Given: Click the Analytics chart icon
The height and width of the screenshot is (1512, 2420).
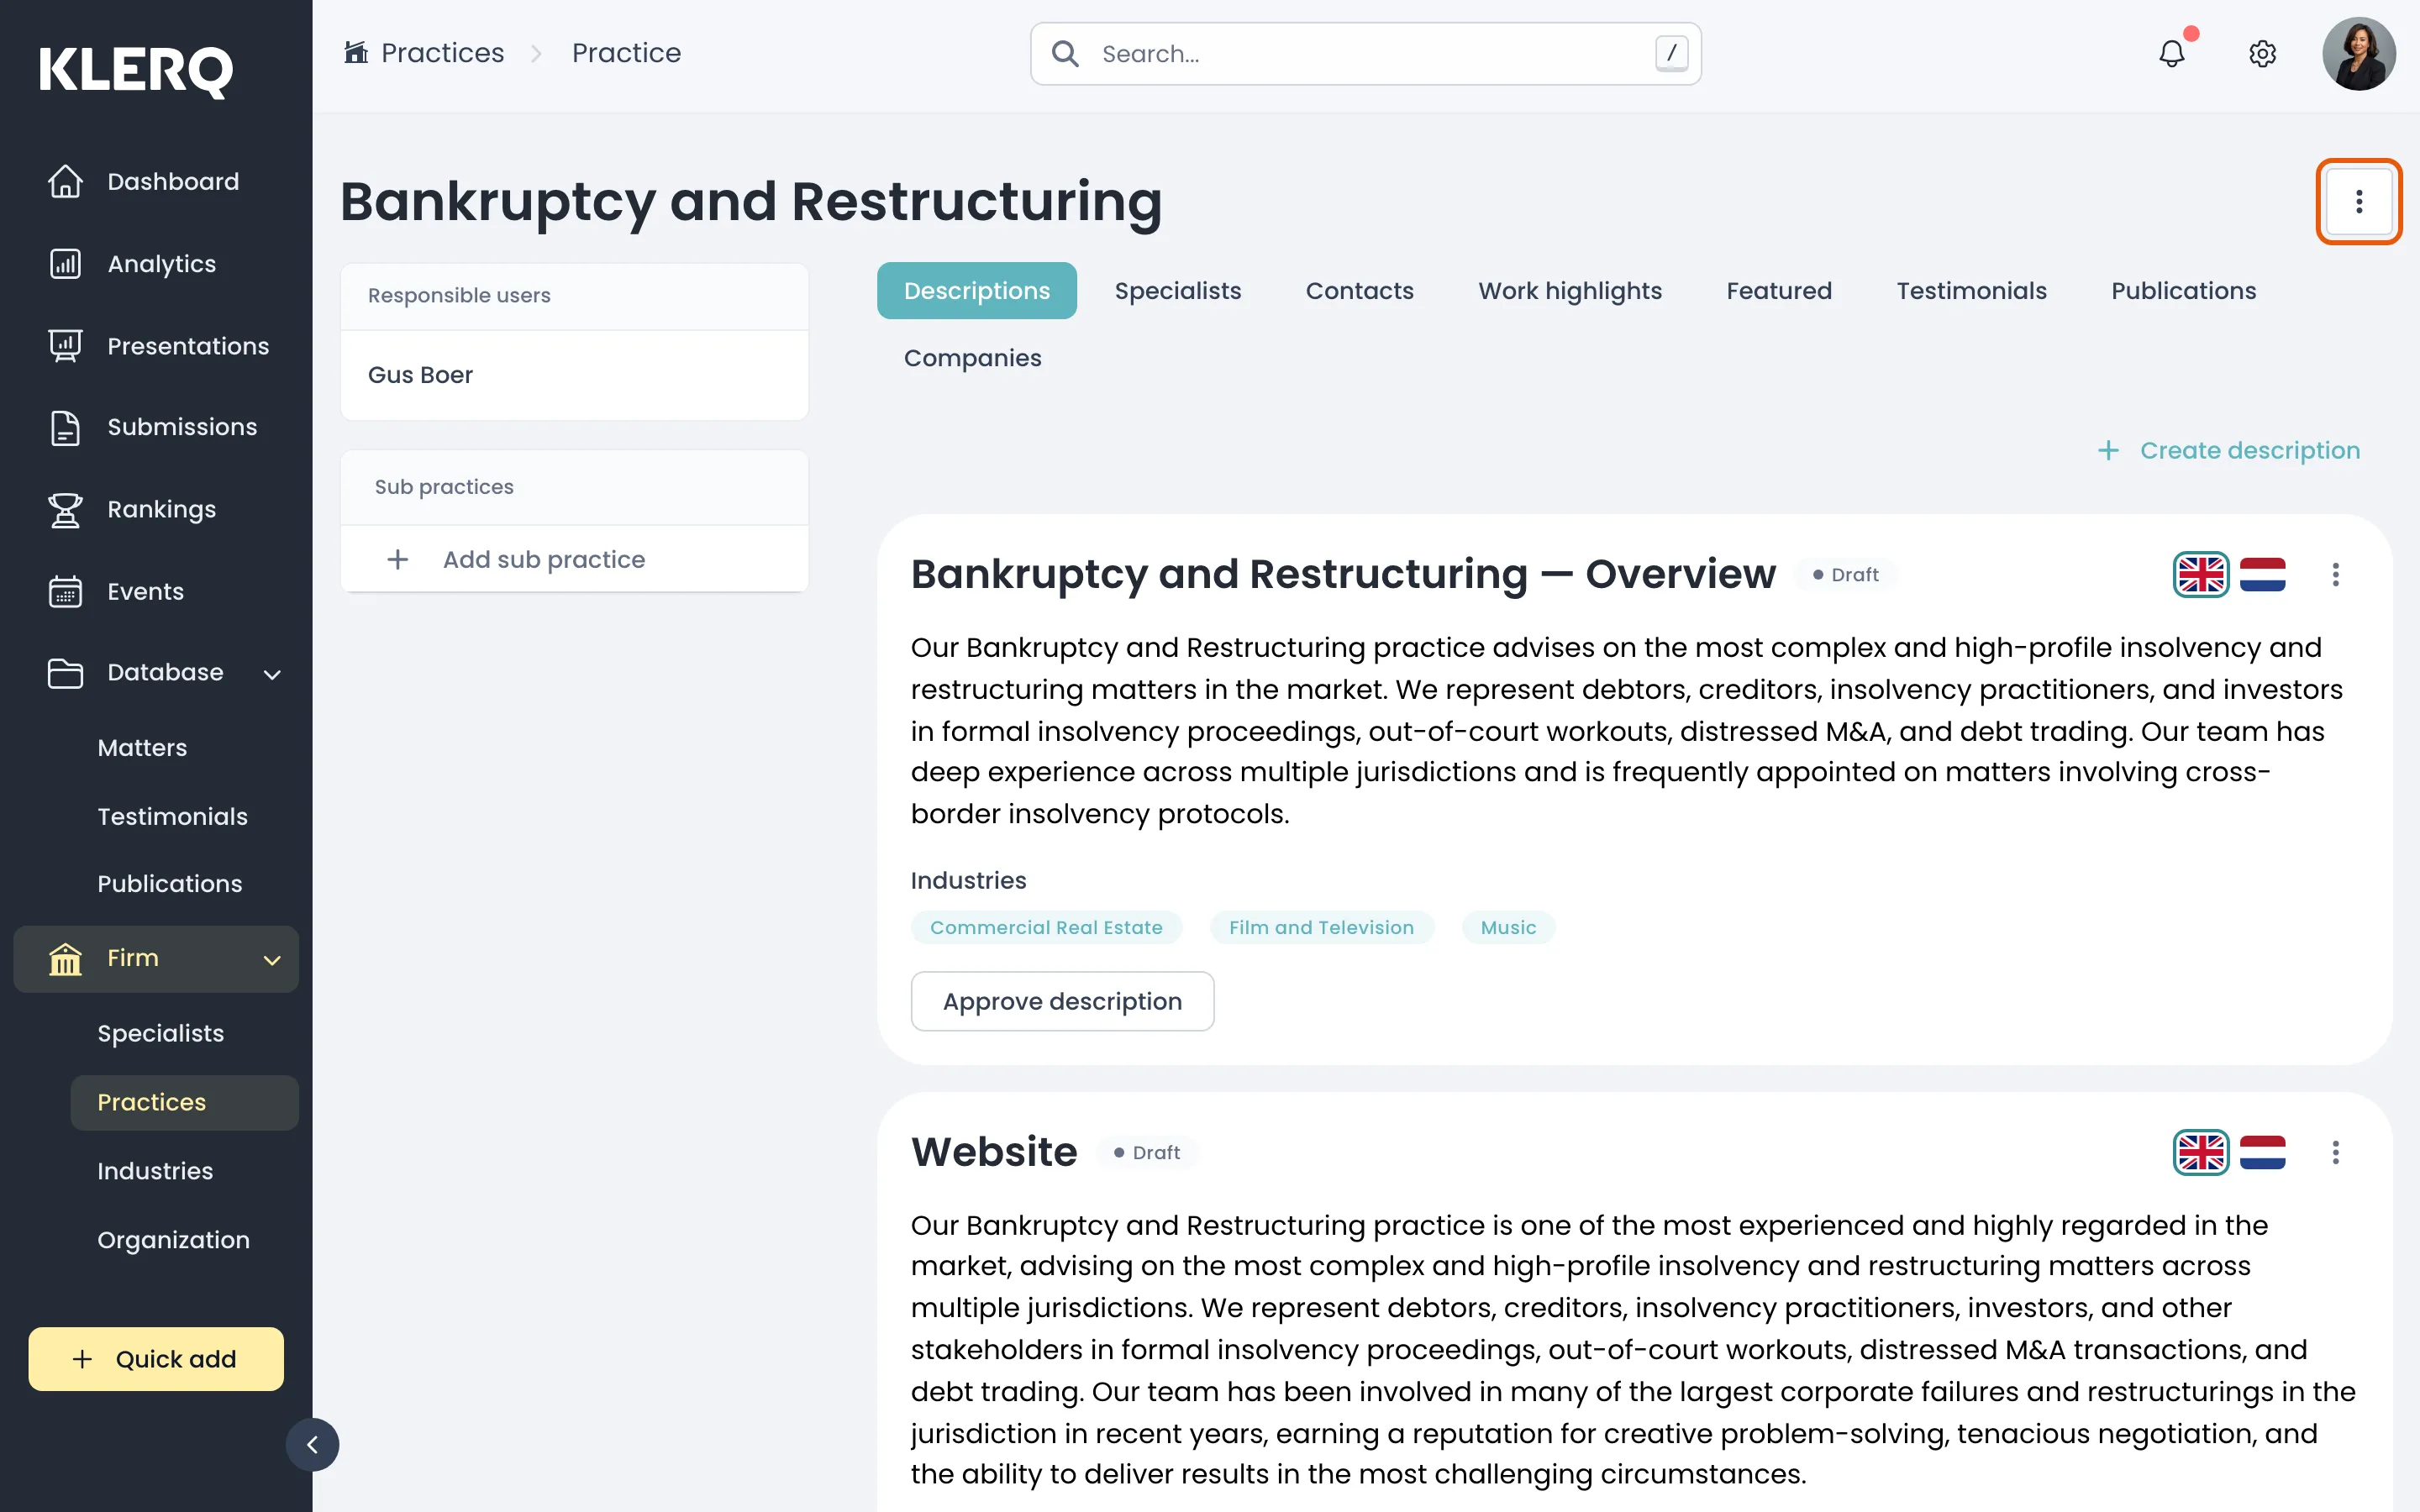Looking at the screenshot, I should [65, 264].
